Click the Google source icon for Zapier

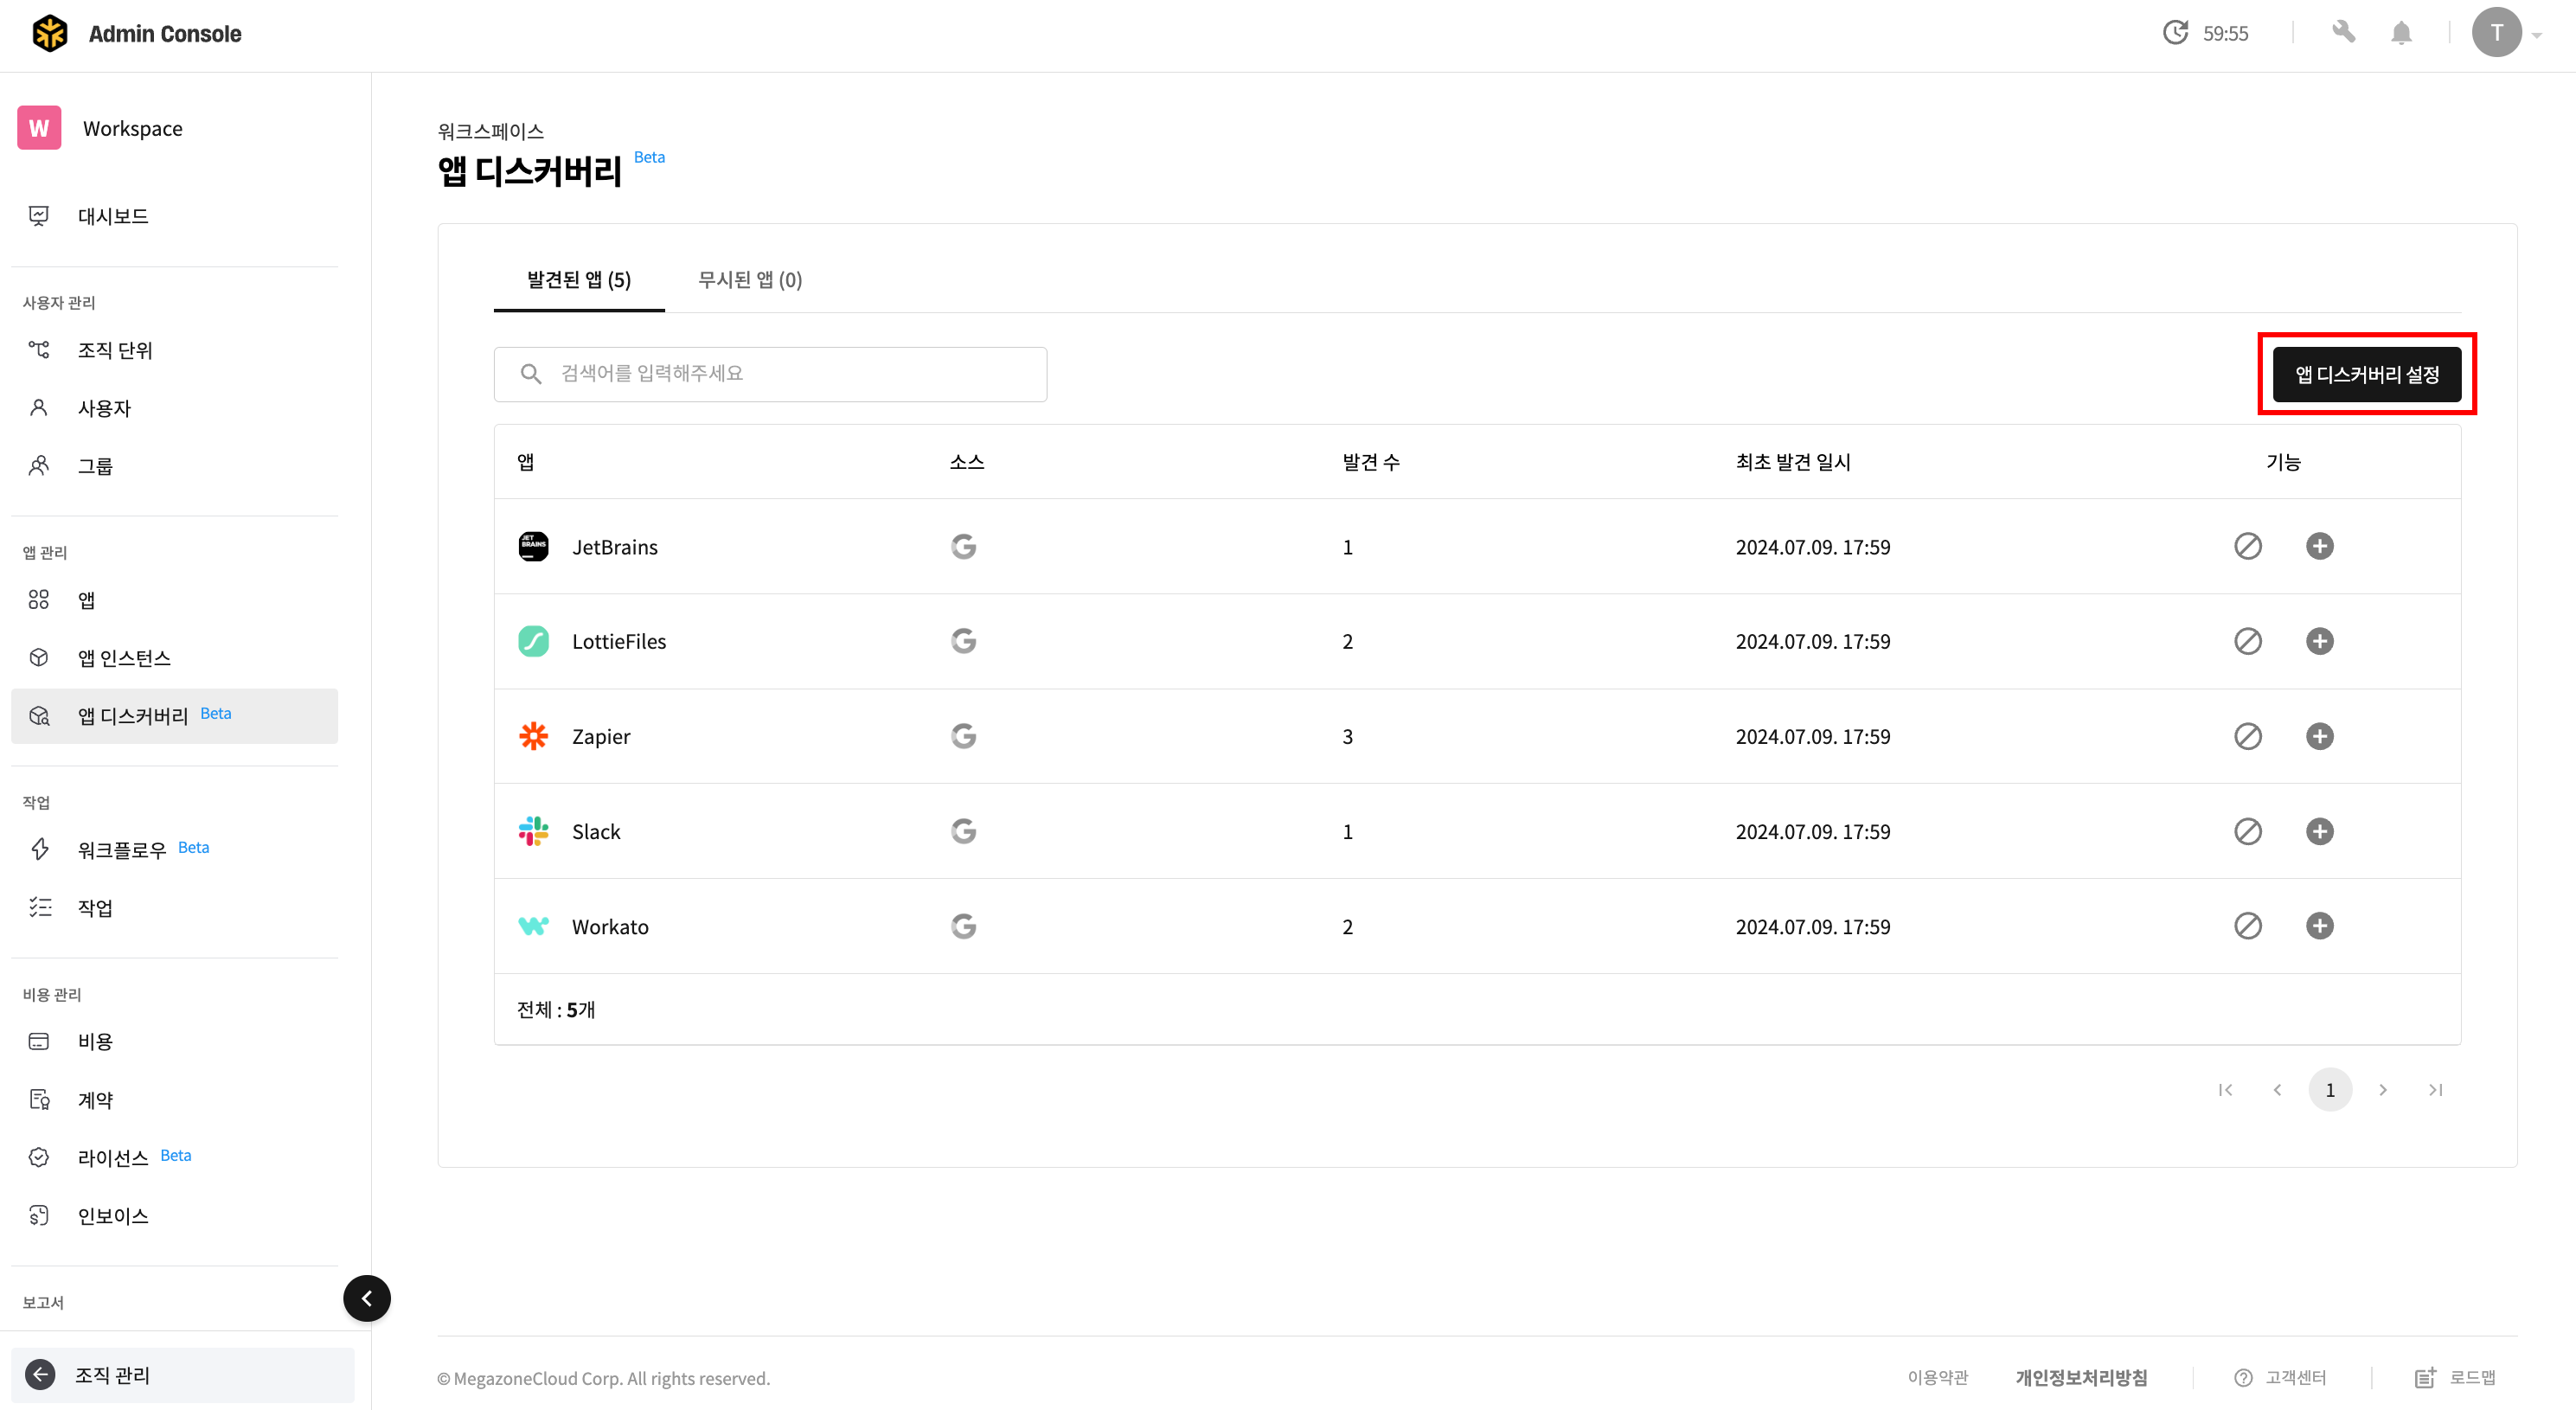(x=963, y=736)
